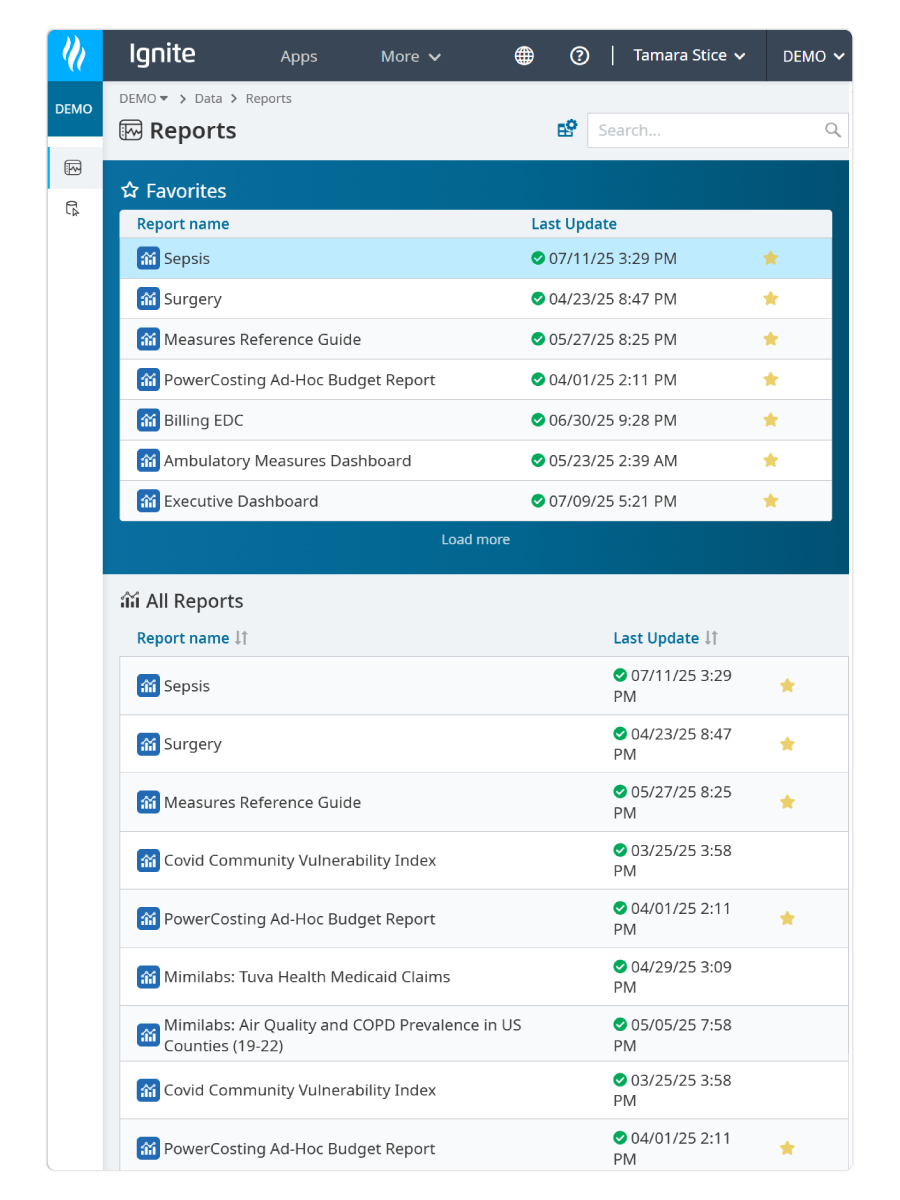Open Billing EDC report

coord(203,420)
